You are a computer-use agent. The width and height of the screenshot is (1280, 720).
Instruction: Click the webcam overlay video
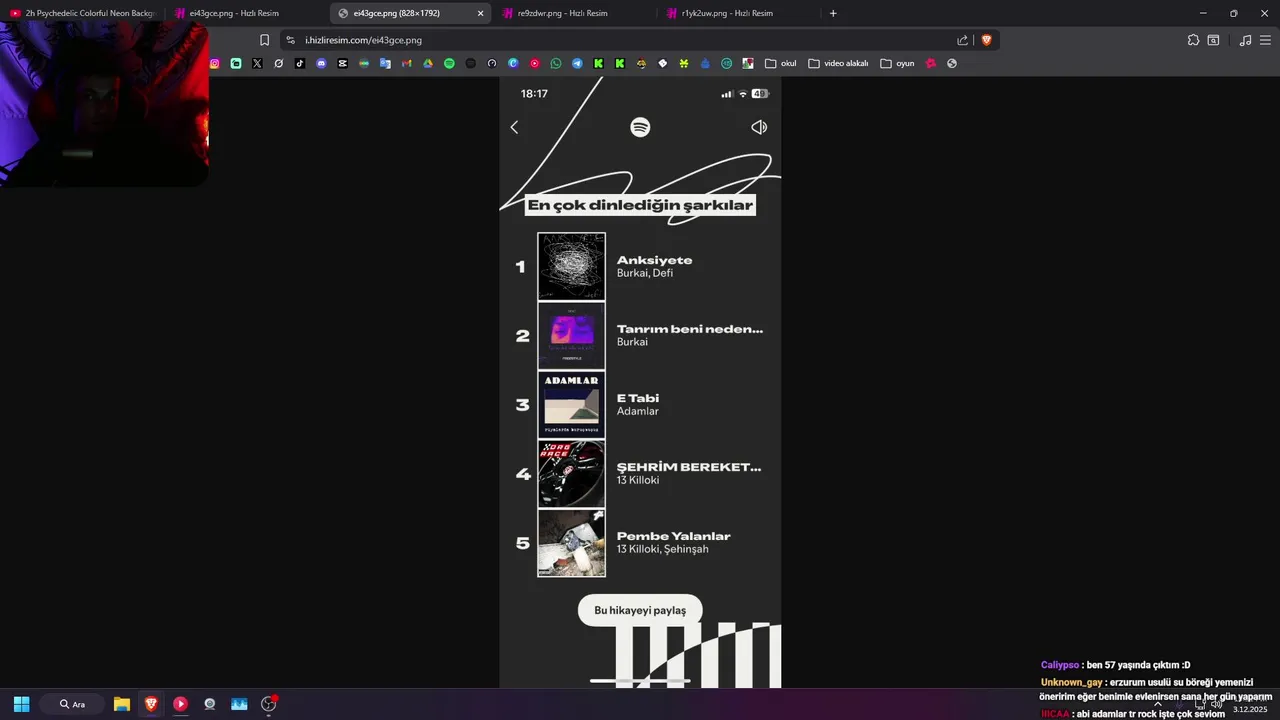point(104,104)
